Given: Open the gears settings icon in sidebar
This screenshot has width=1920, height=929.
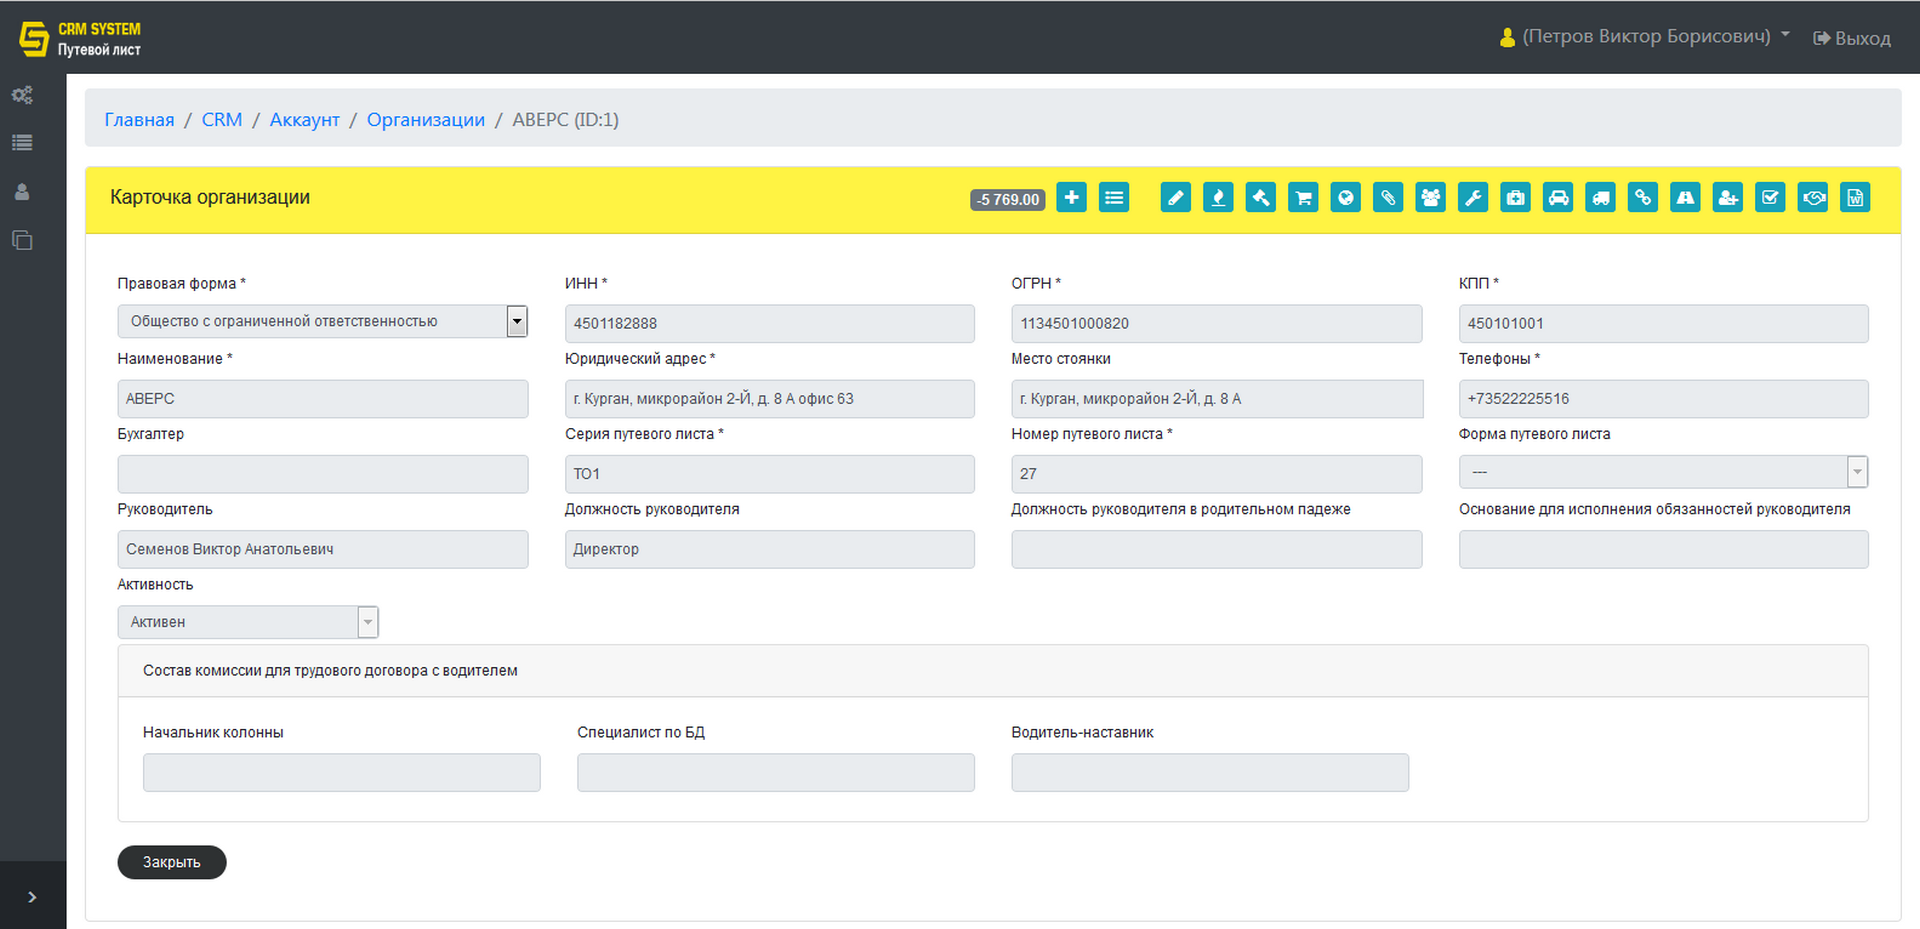Looking at the screenshot, I should pos(22,95).
